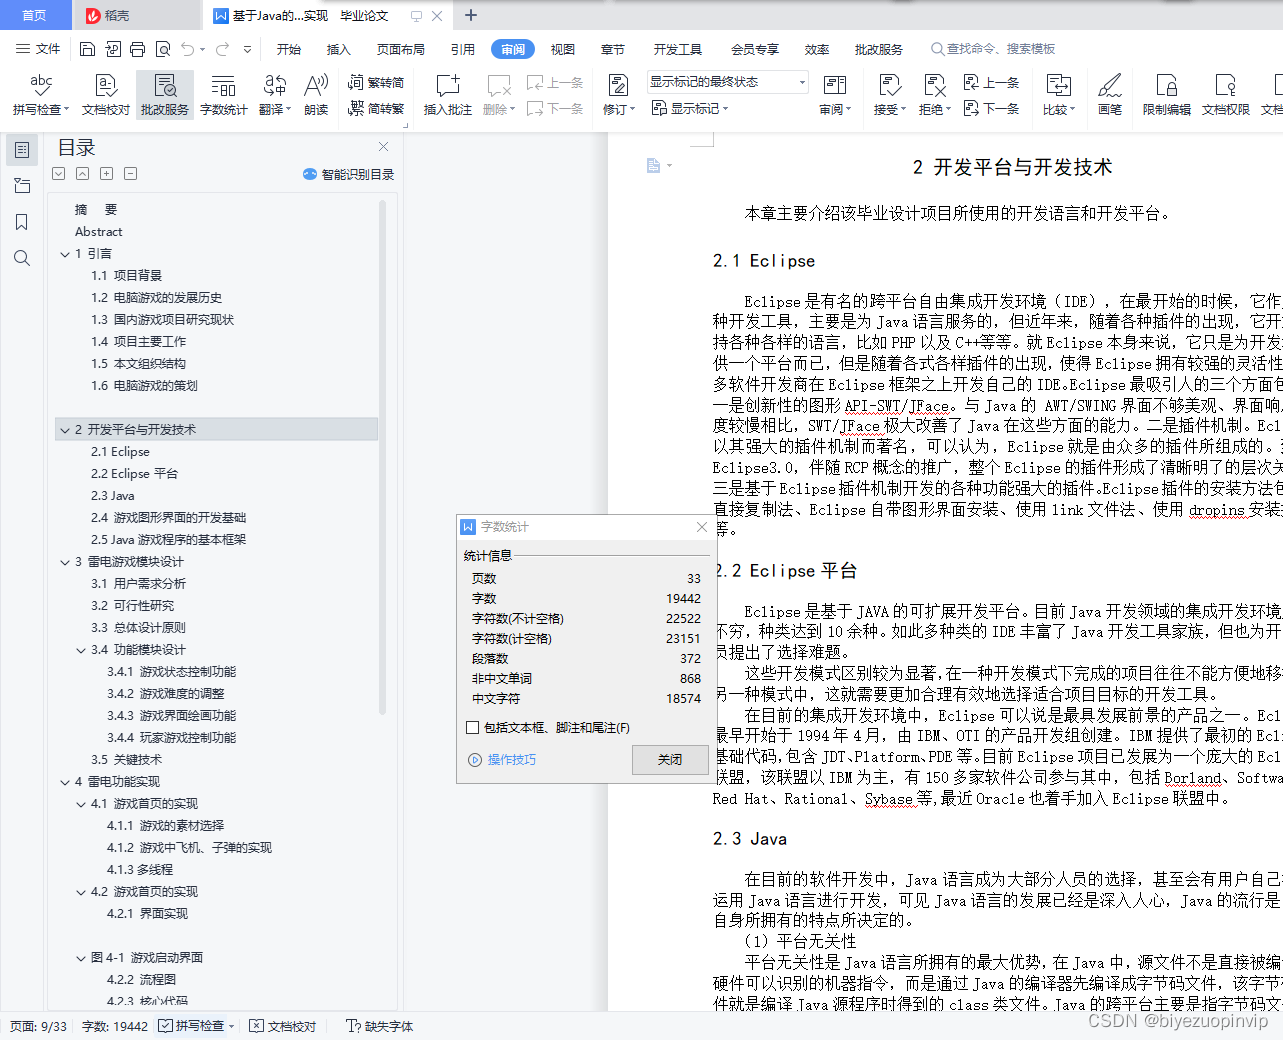Click the outline panel vertical scrollbar
The image size is (1283, 1040).
[382, 457]
